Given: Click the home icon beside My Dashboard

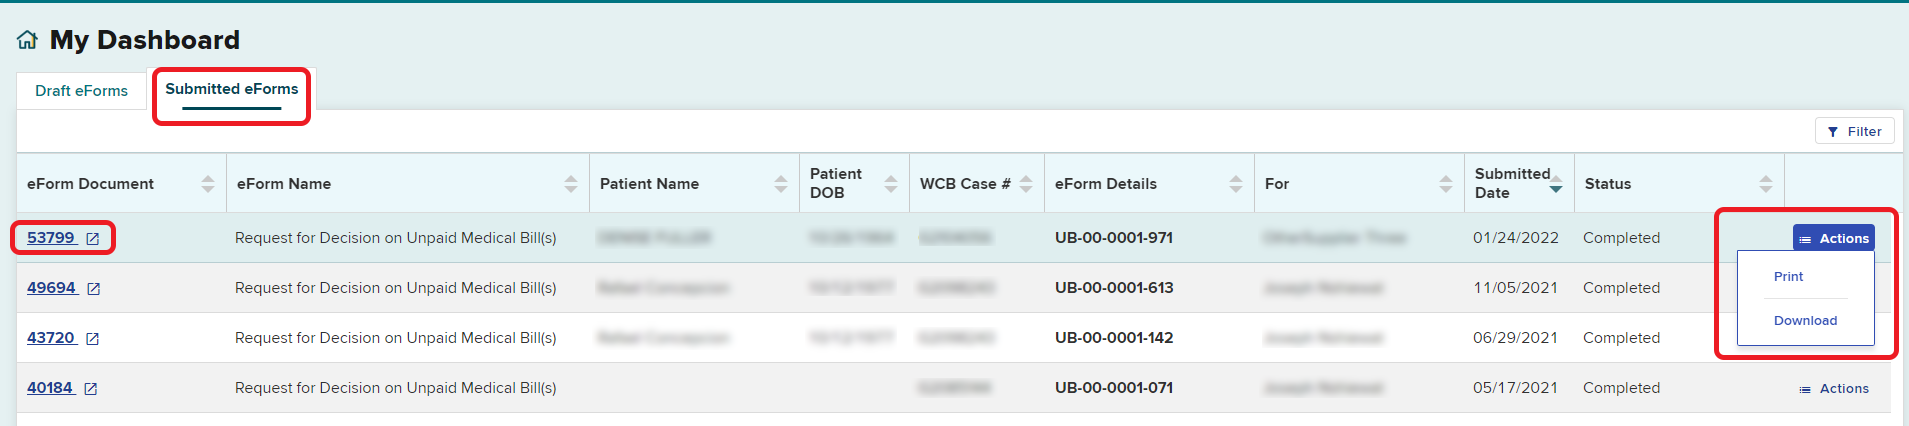Looking at the screenshot, I should (x=27, y=40).
